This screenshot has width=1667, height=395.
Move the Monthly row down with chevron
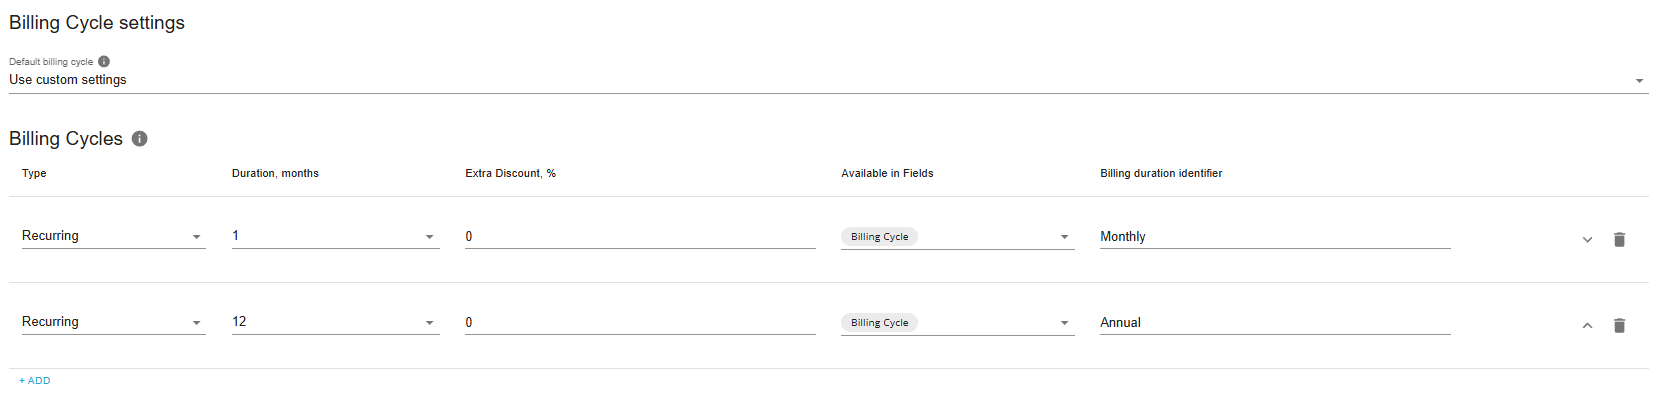[x=1587, y=239]
